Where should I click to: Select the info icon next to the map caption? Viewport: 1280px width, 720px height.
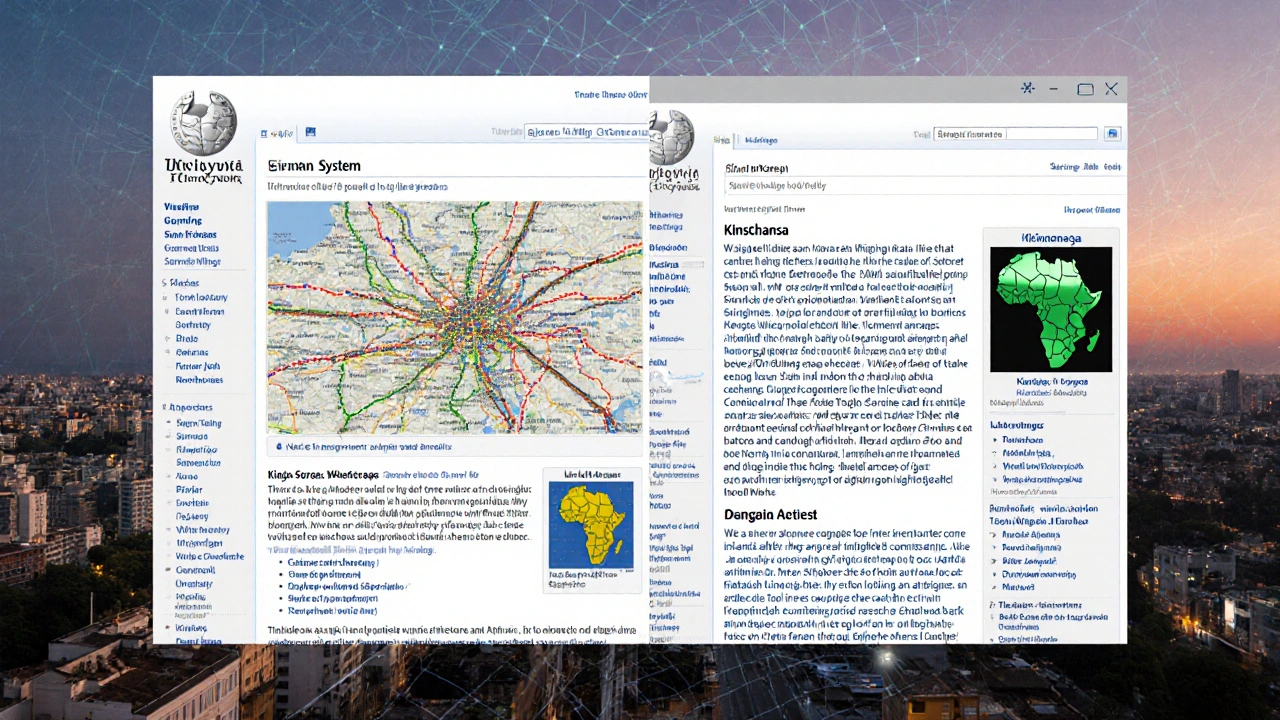(277, 447)
